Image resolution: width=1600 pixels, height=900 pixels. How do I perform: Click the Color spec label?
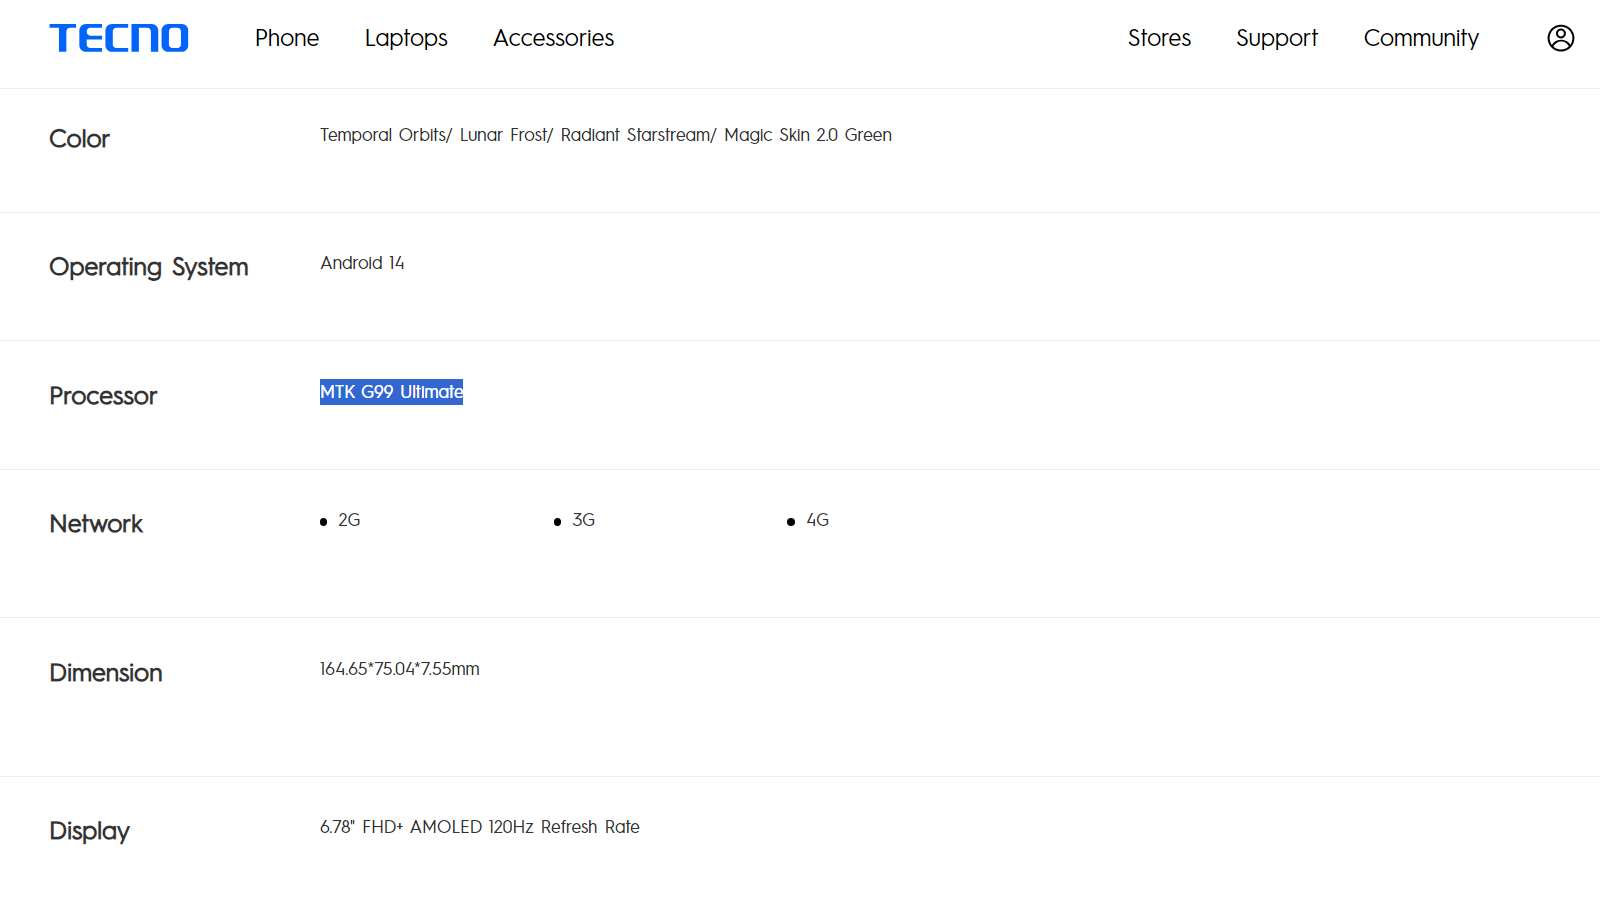[x=79, y=139]
